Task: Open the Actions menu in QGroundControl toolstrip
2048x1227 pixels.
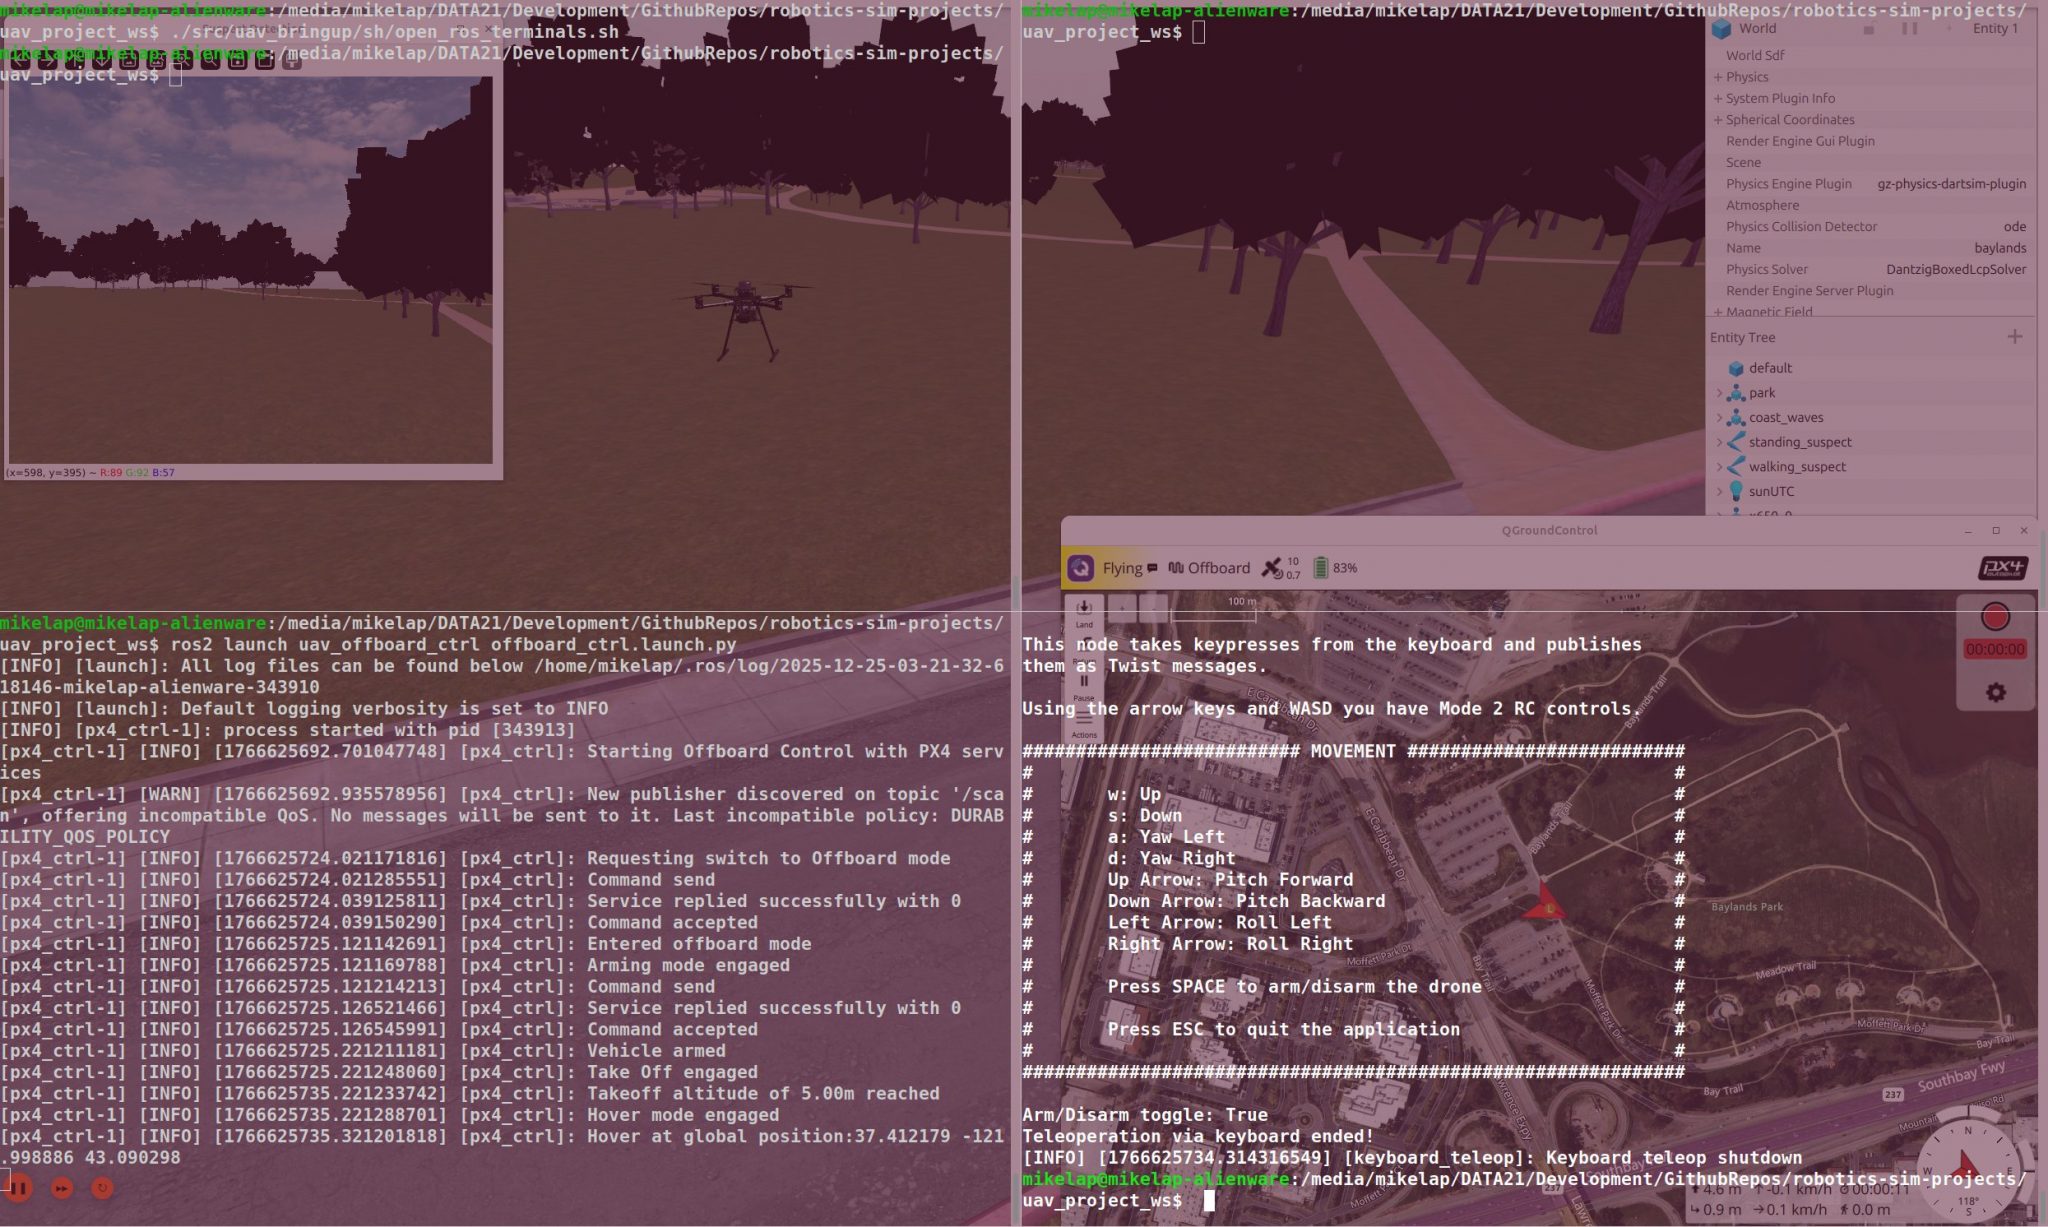Action: coord(1084,725)
